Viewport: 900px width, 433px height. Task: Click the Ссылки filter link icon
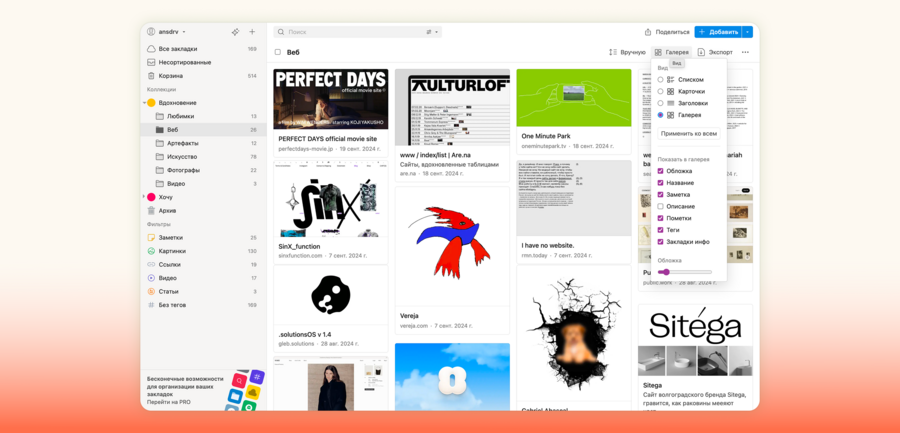pyautogui.click(x=151, y=265)
